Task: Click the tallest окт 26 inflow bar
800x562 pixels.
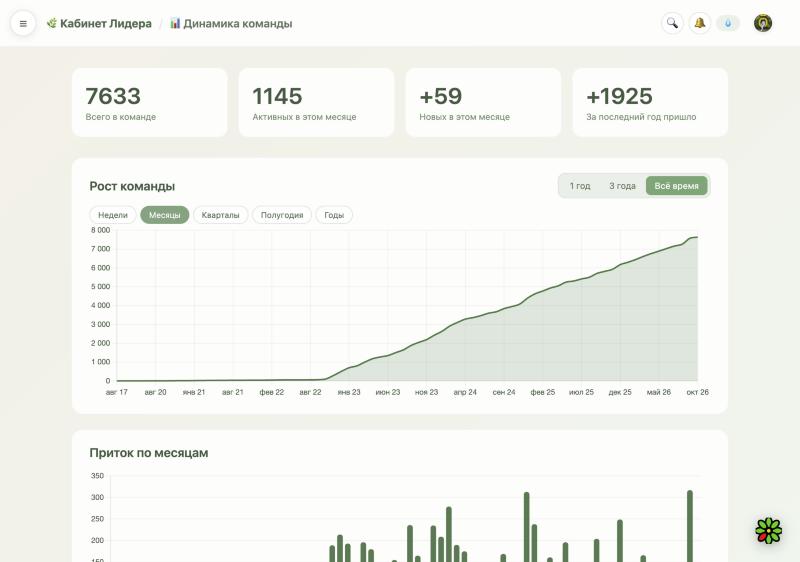Action: [x=690, y=526]
